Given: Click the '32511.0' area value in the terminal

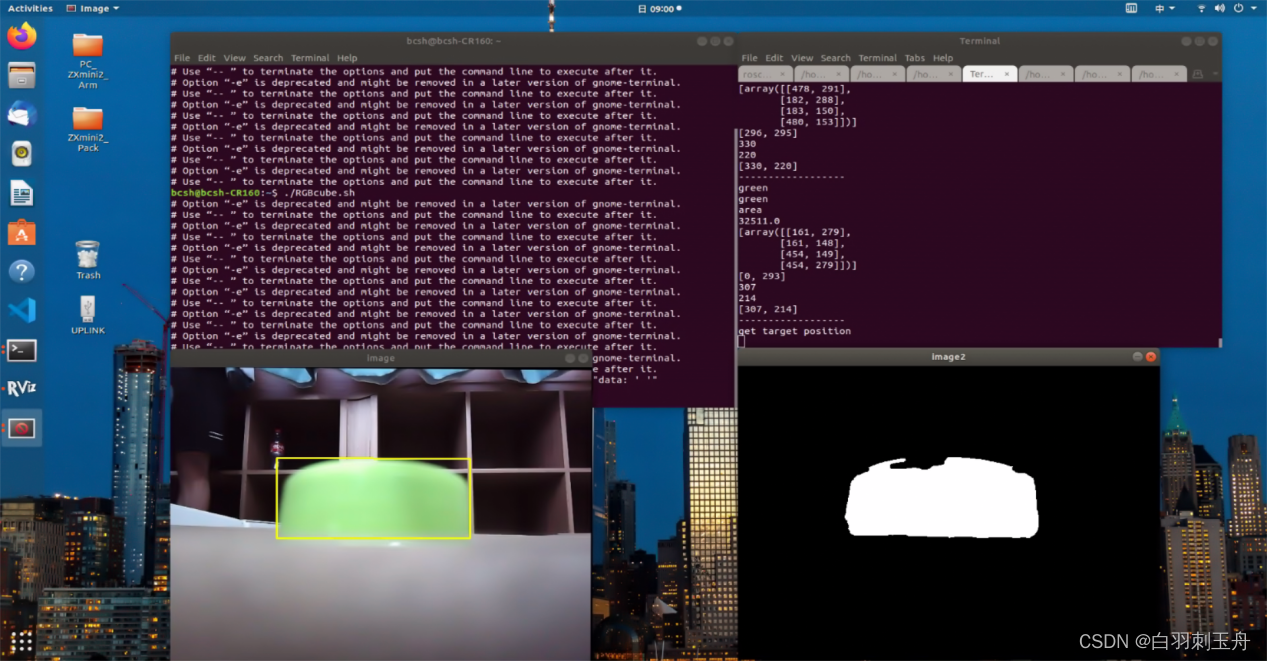Looking at the screenshot, I should (758, 221).
